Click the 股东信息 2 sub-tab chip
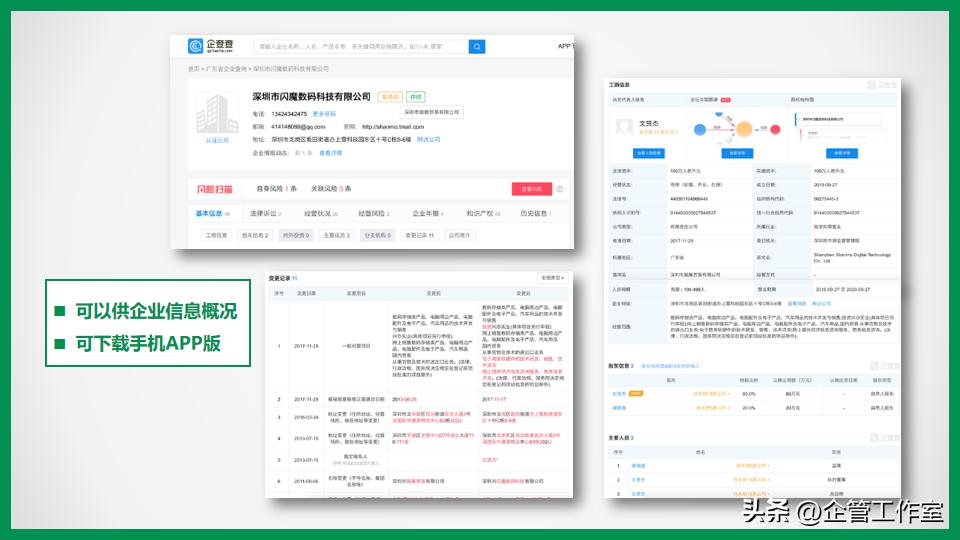 pyautogui.click(x=255, y=235)
